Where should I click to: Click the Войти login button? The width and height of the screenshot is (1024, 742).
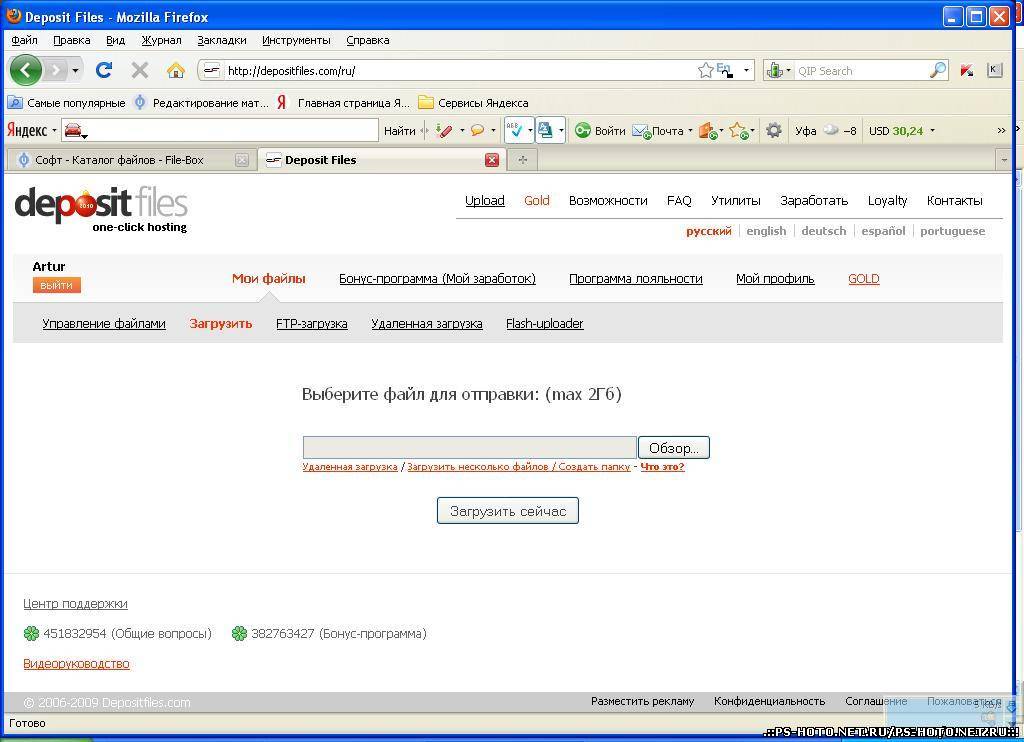click(x=600, y=131)
